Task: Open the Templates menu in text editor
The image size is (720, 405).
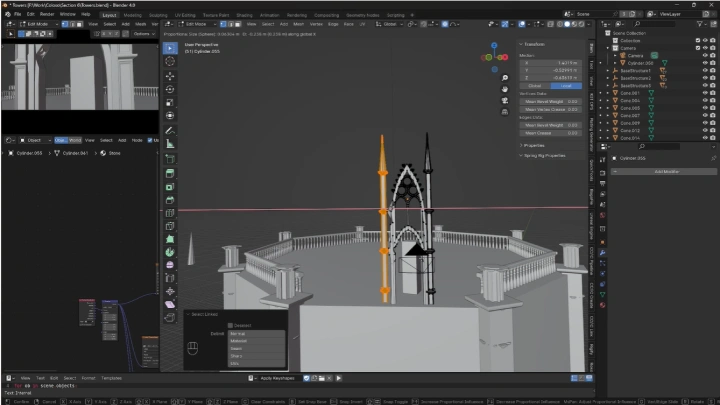Action: pyautogui.click(x=111, y=378)
